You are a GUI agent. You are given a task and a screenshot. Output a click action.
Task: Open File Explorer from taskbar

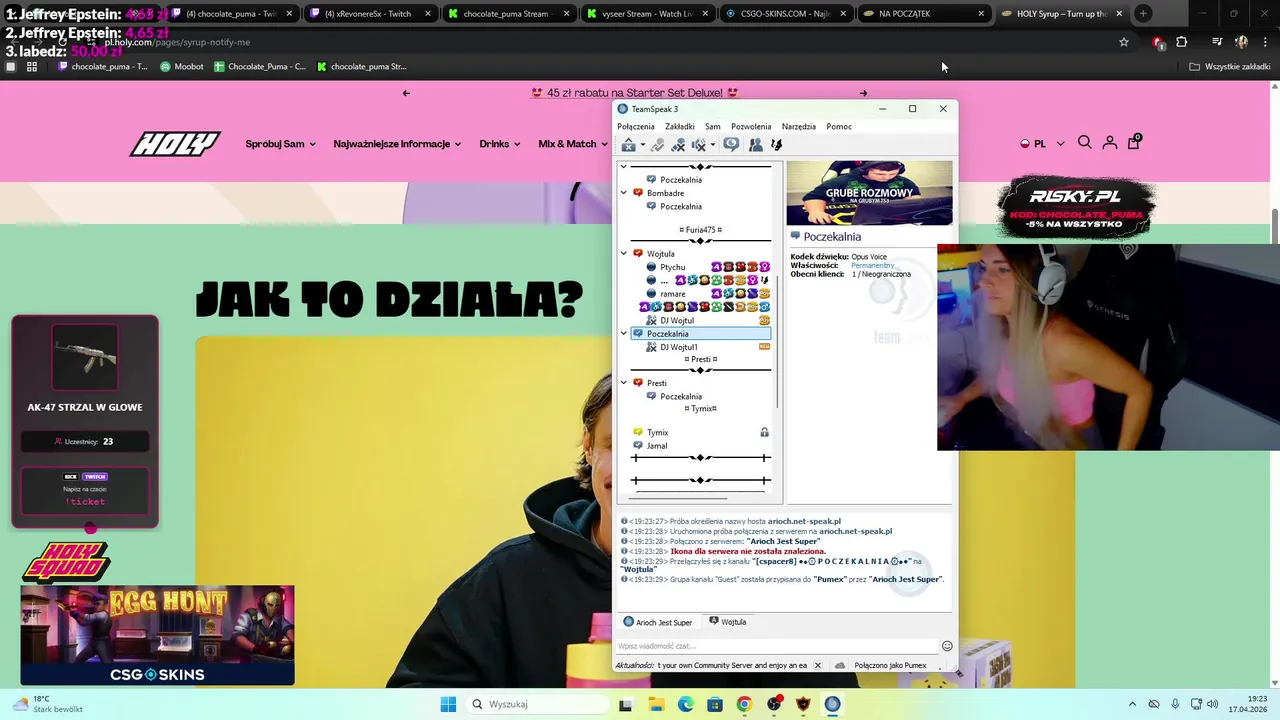pos(656,704)
